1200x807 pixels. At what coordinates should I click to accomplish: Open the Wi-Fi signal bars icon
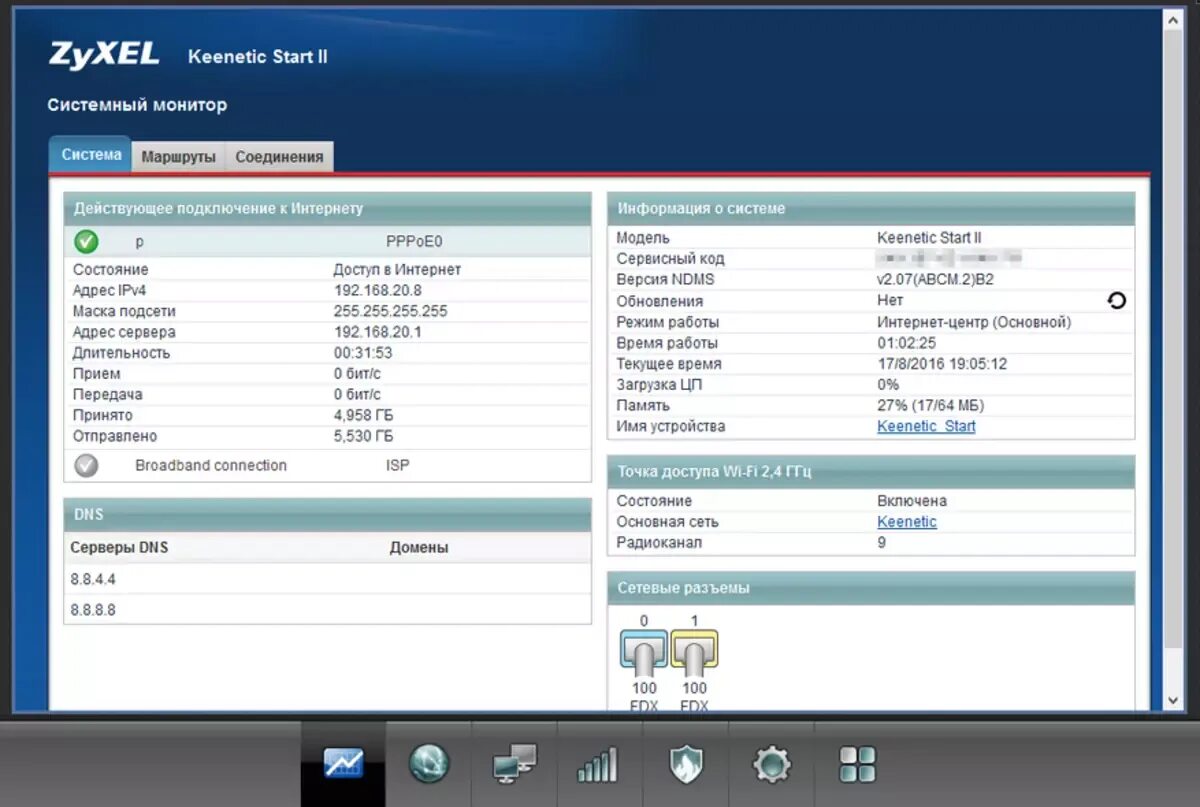tap(598, 764)
